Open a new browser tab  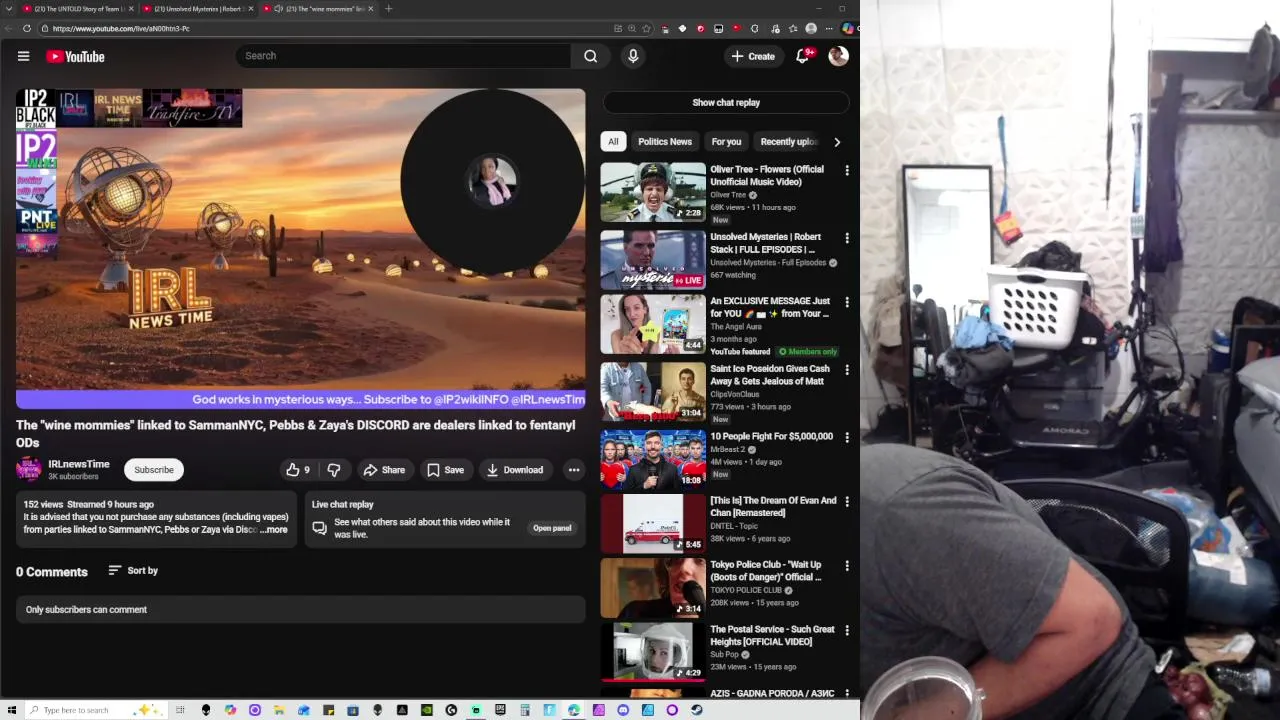(388, 9)
